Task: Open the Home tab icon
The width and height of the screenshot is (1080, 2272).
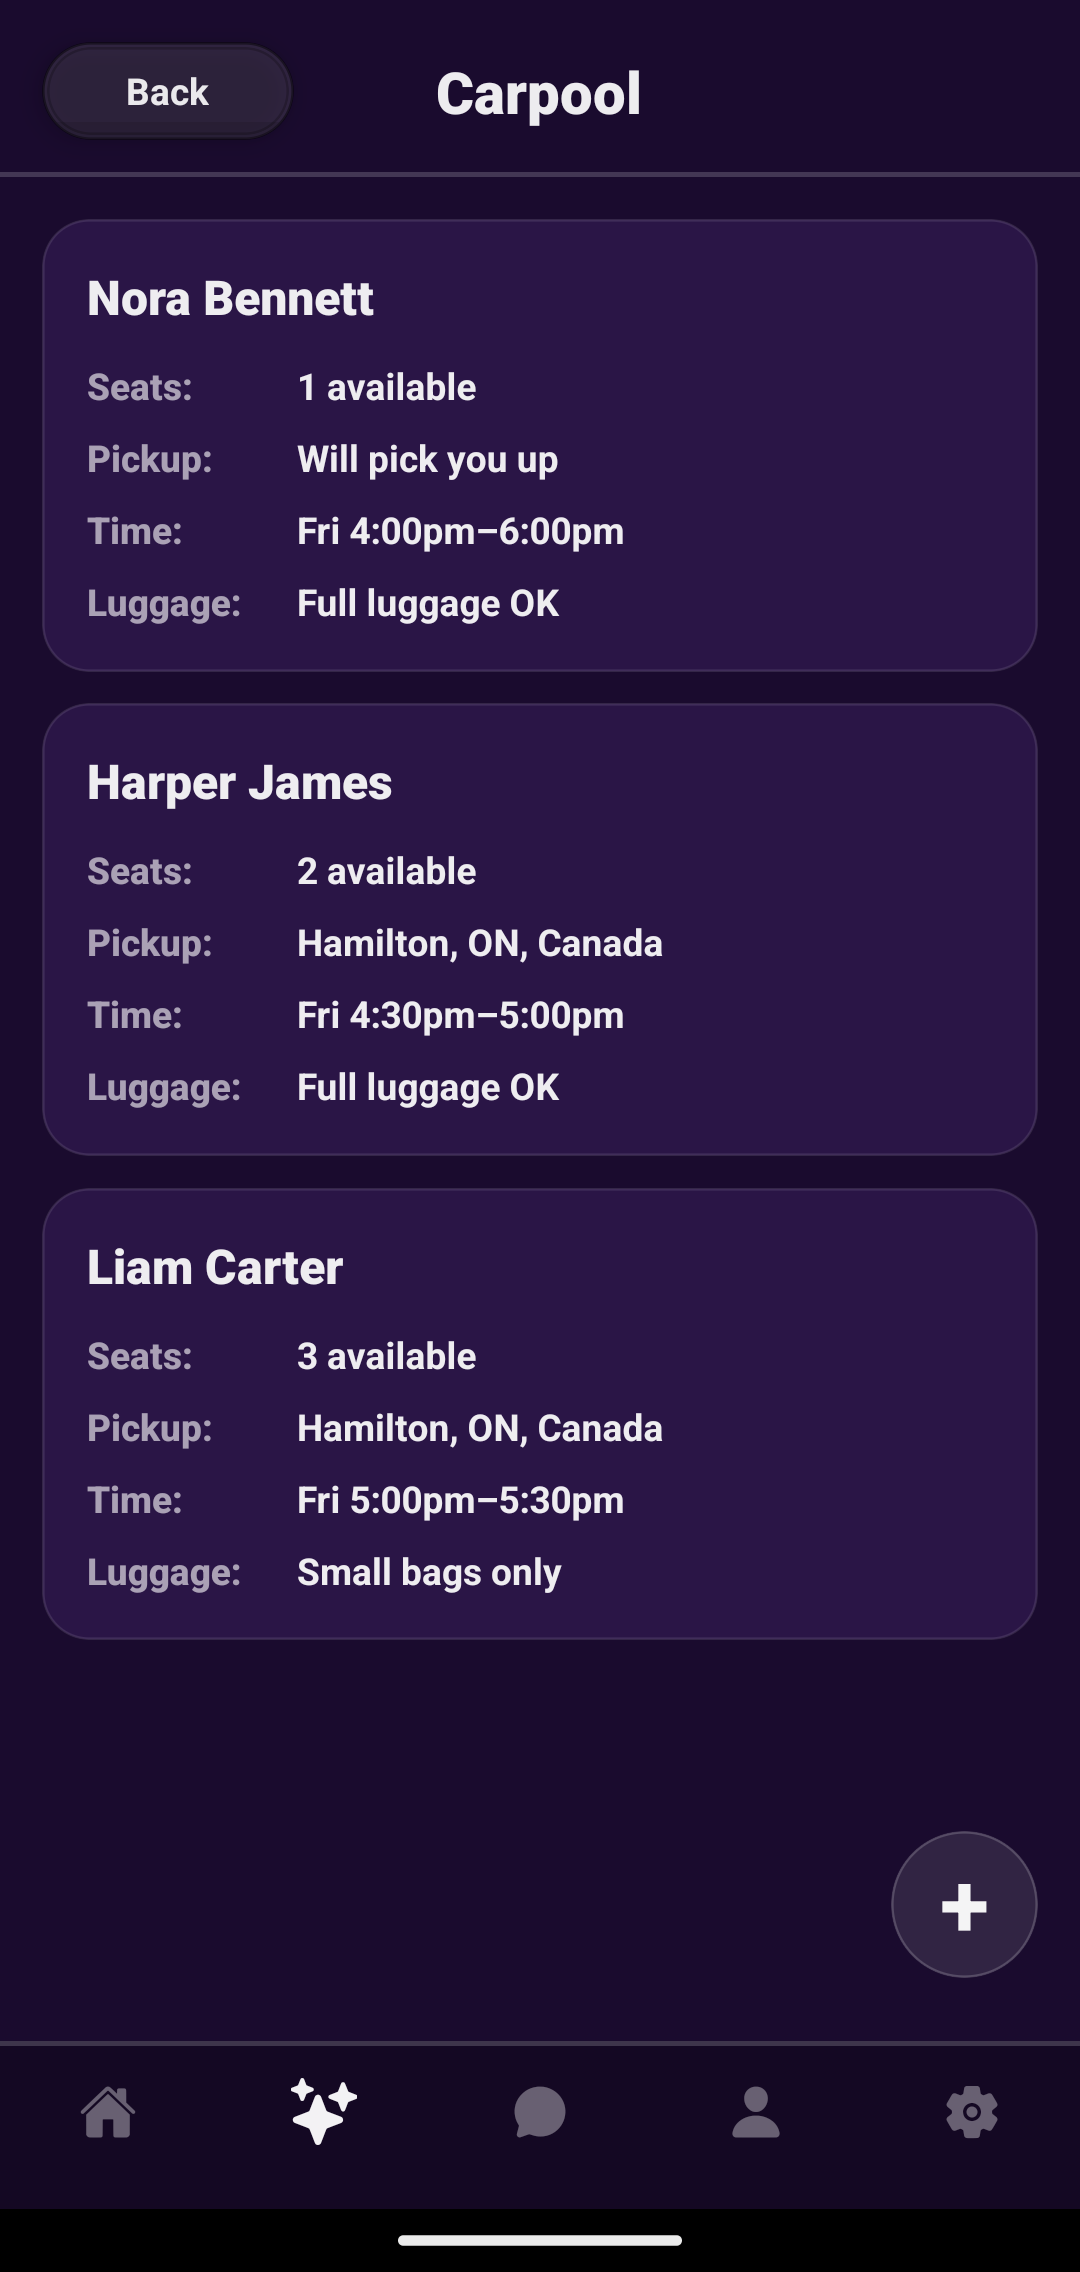Action: 108,2112
